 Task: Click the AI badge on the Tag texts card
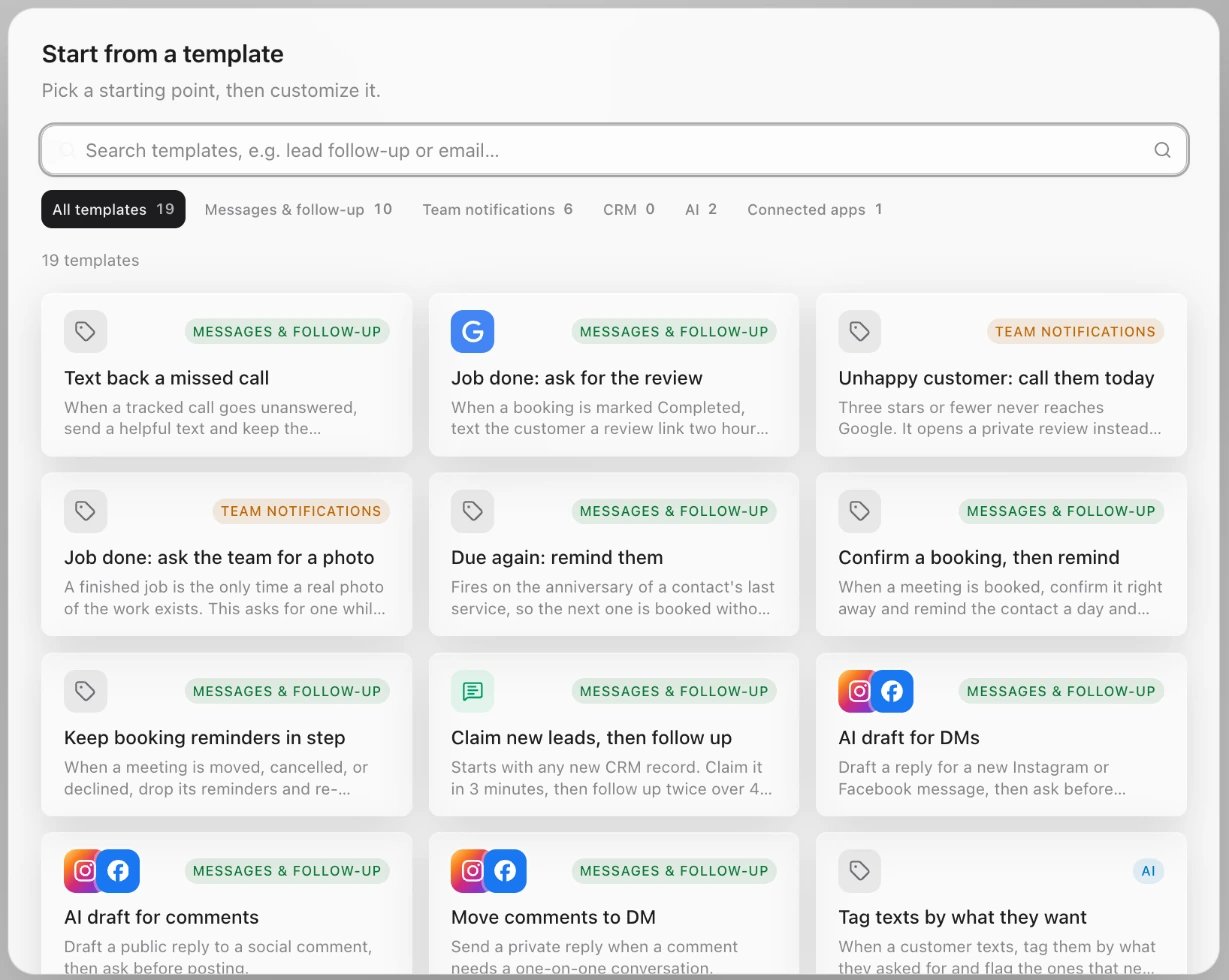click(1148, 871)
